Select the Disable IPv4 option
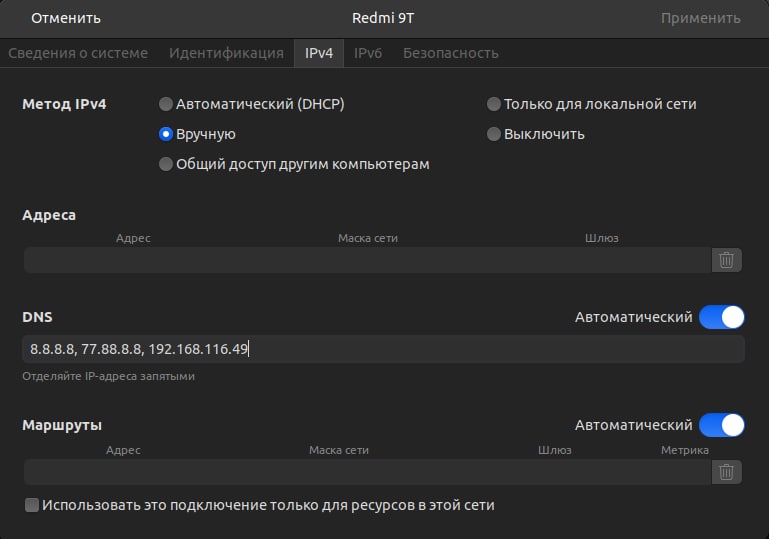This screenshot has height=539, width=769. [x=493, y=134]
